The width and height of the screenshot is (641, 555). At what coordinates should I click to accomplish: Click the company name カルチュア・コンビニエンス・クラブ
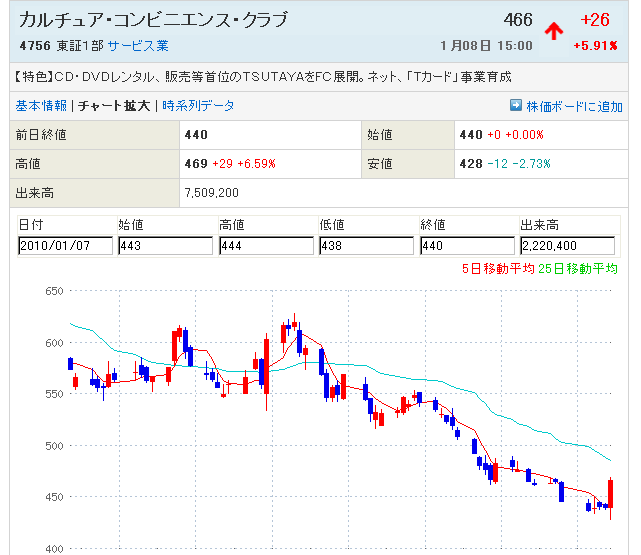coord(153,20)
